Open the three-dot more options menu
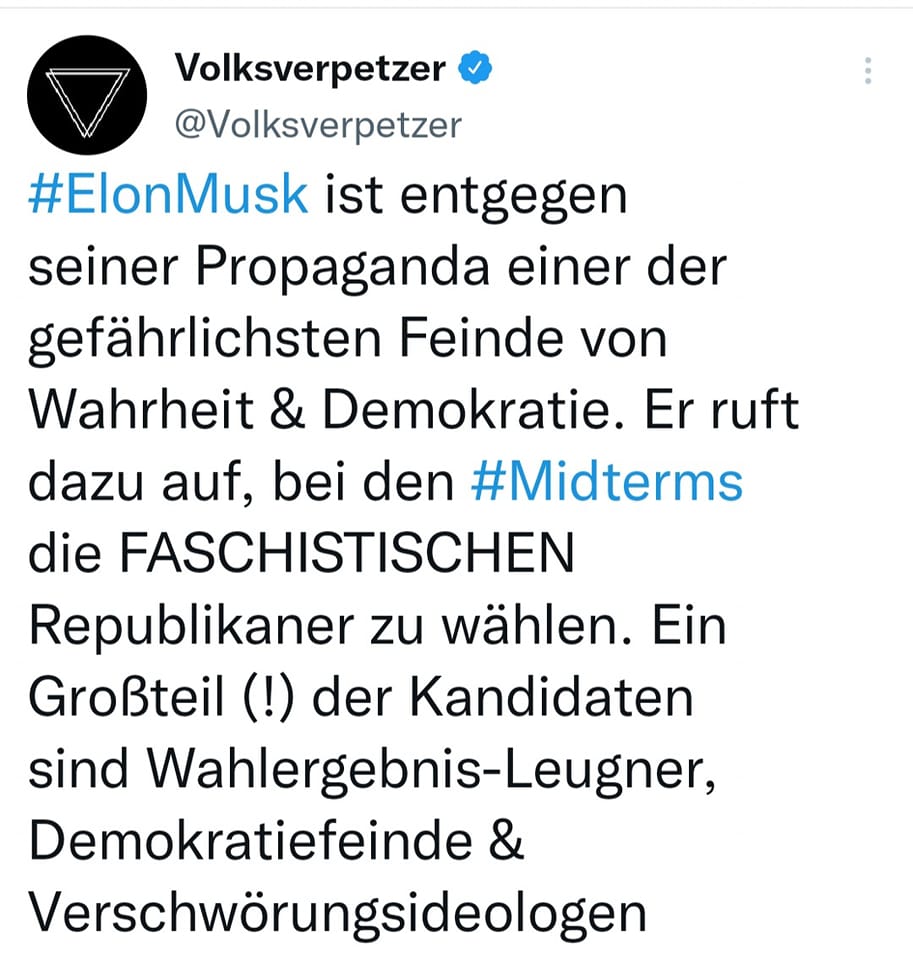 [868, 71]
